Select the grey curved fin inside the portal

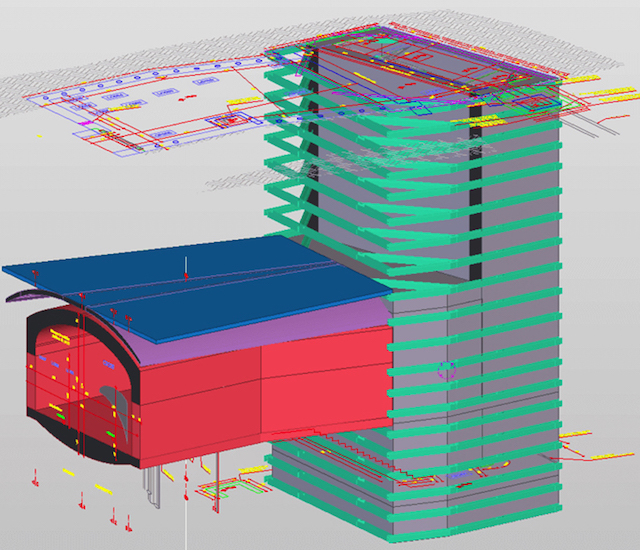click(118, 406)
